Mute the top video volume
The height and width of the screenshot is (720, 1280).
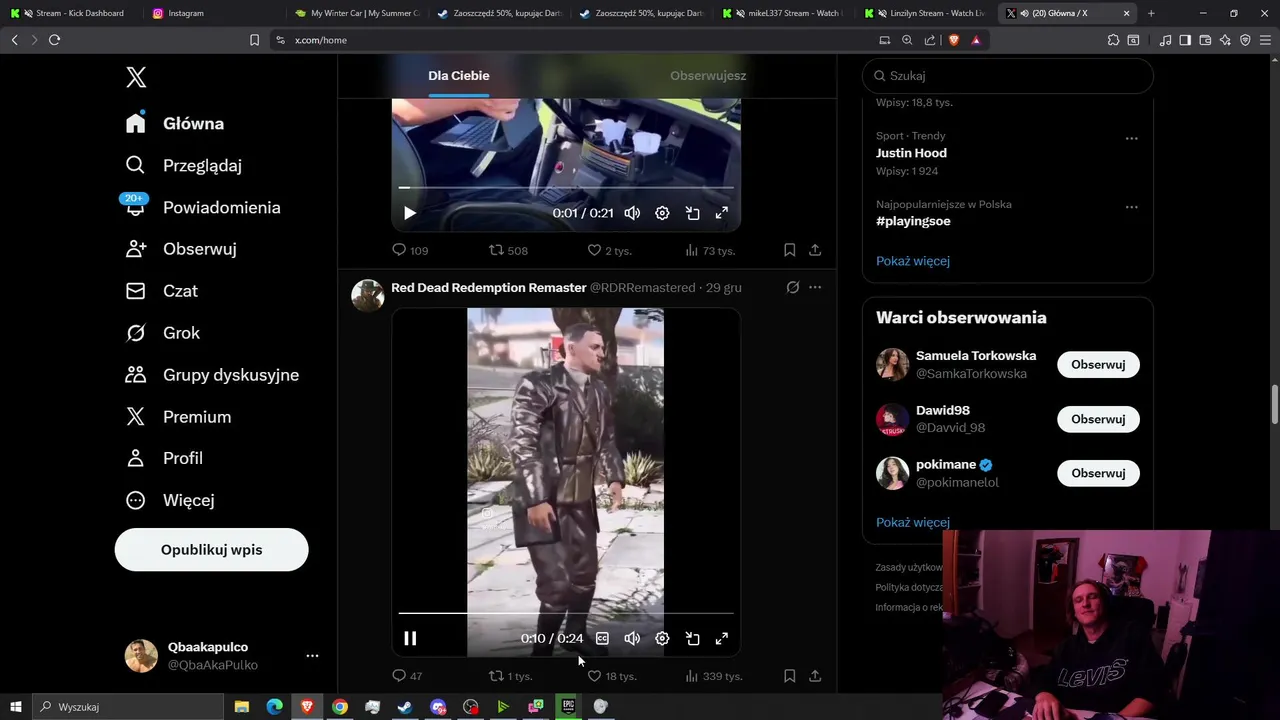(x=632, y=213)
